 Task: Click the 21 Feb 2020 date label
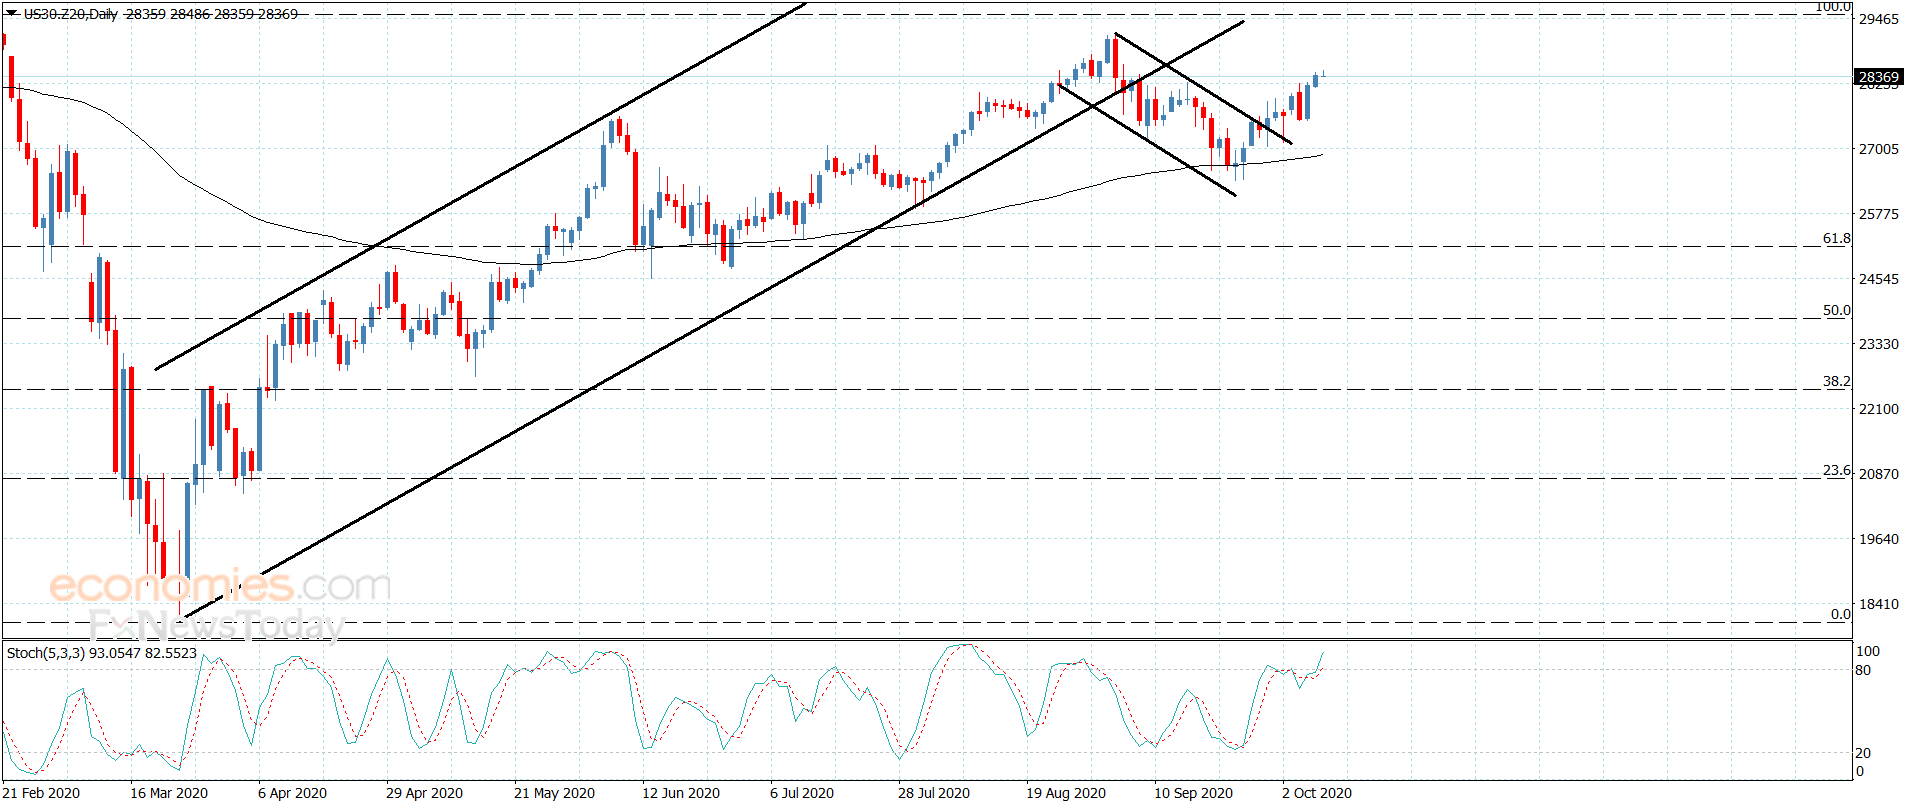point(41,793)
